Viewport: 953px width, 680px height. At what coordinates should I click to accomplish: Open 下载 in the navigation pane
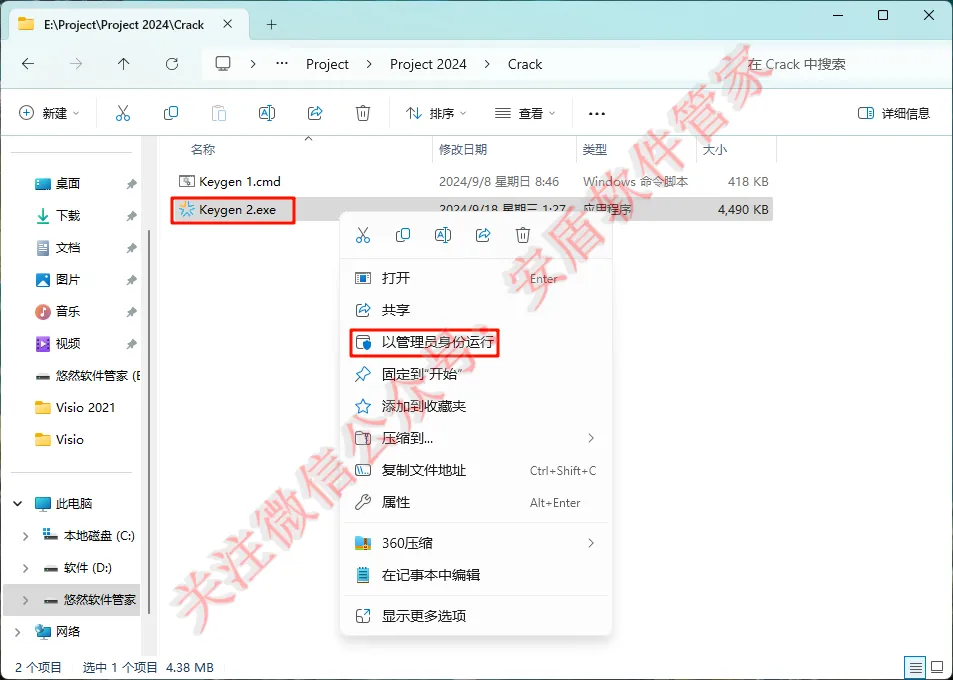(67, 216)
